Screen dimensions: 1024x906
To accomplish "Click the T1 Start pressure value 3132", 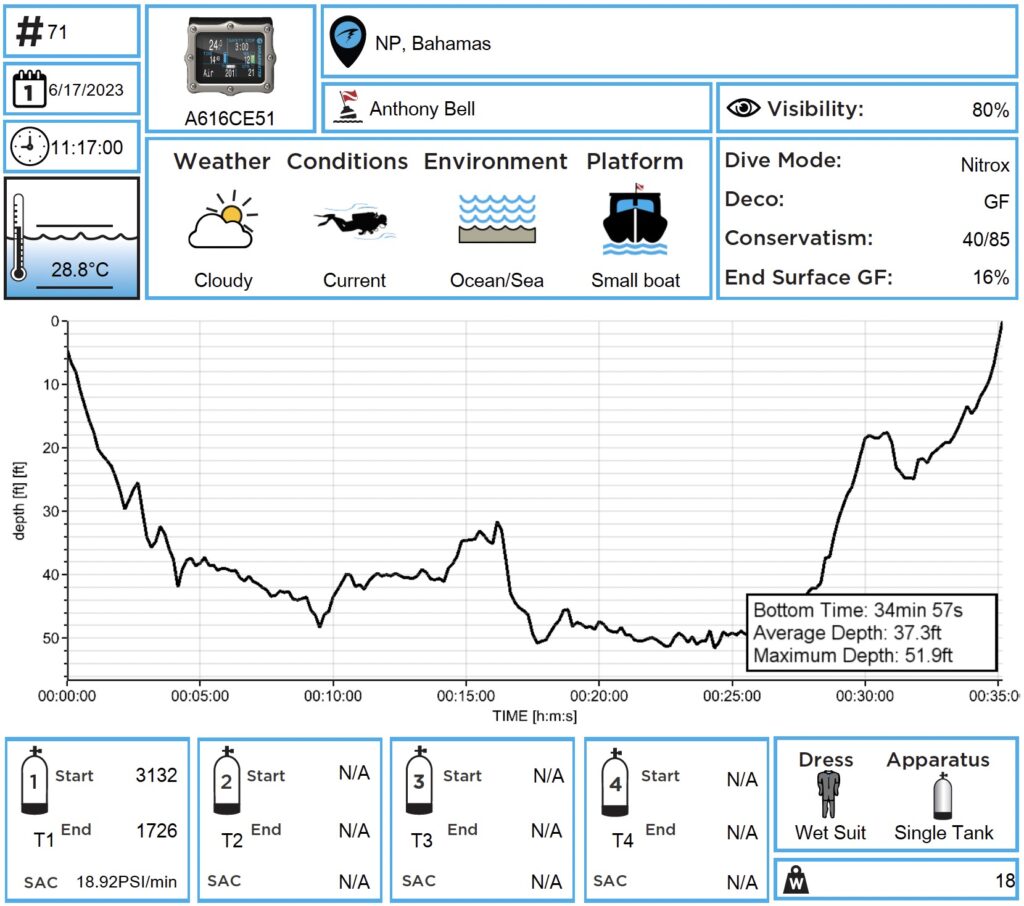I will point(156,775).
